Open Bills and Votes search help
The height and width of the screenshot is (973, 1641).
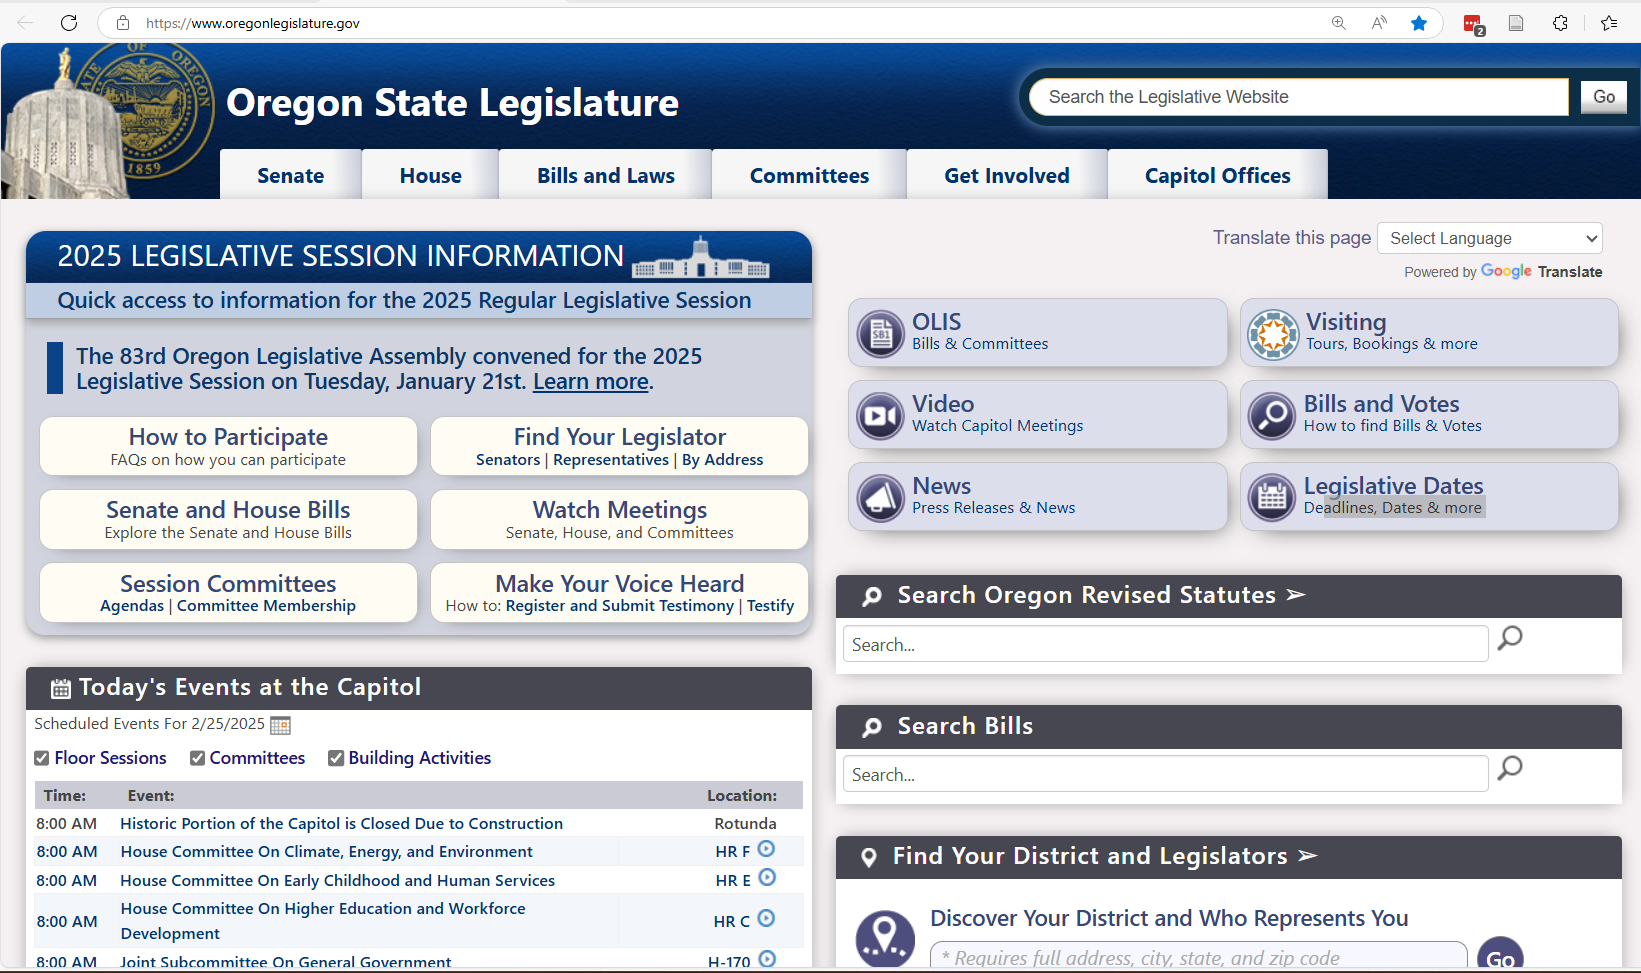(1428, 413)
